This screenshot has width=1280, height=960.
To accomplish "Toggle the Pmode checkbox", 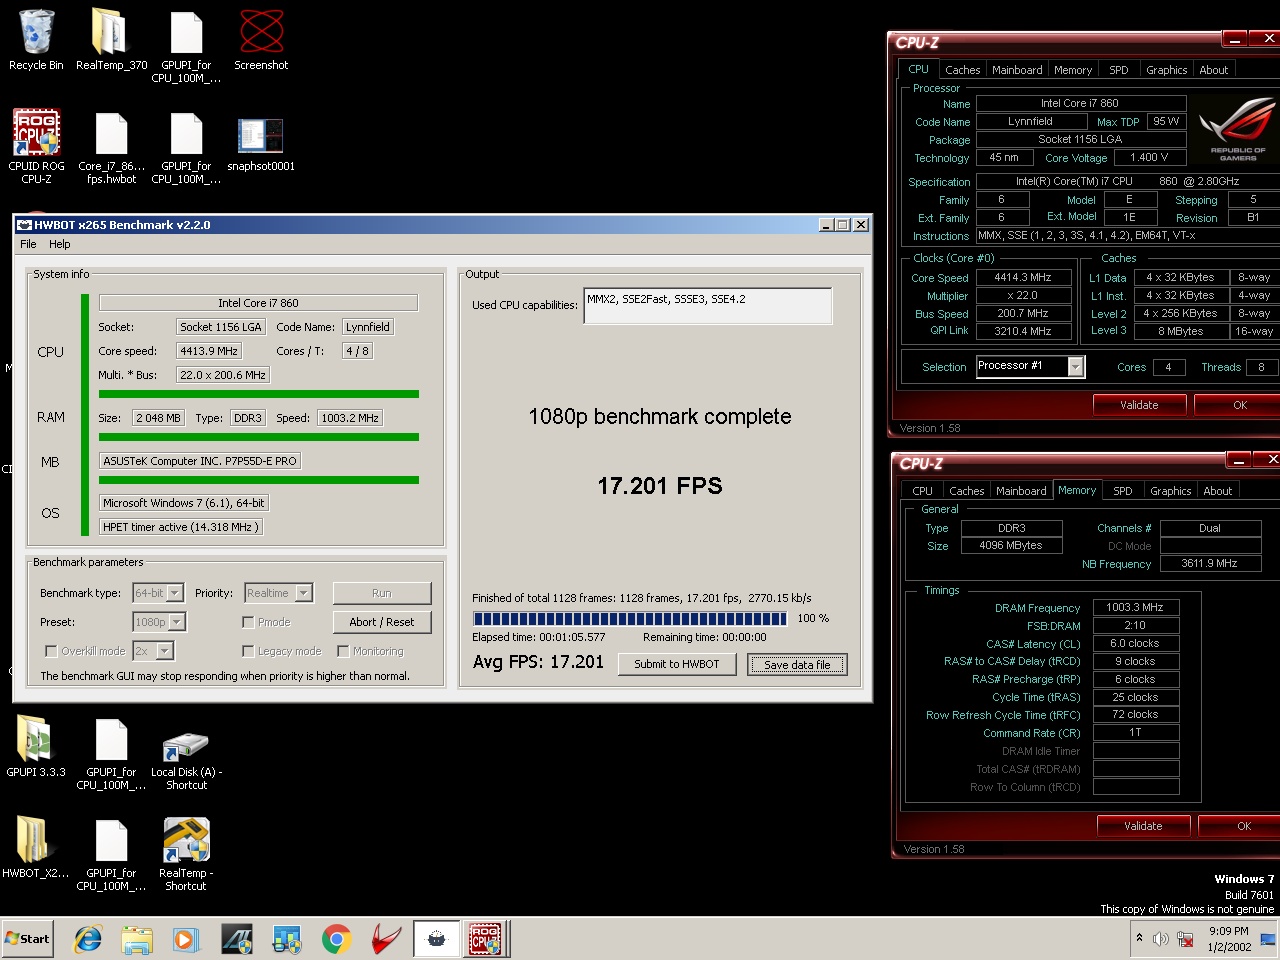I will coord(248,622).
